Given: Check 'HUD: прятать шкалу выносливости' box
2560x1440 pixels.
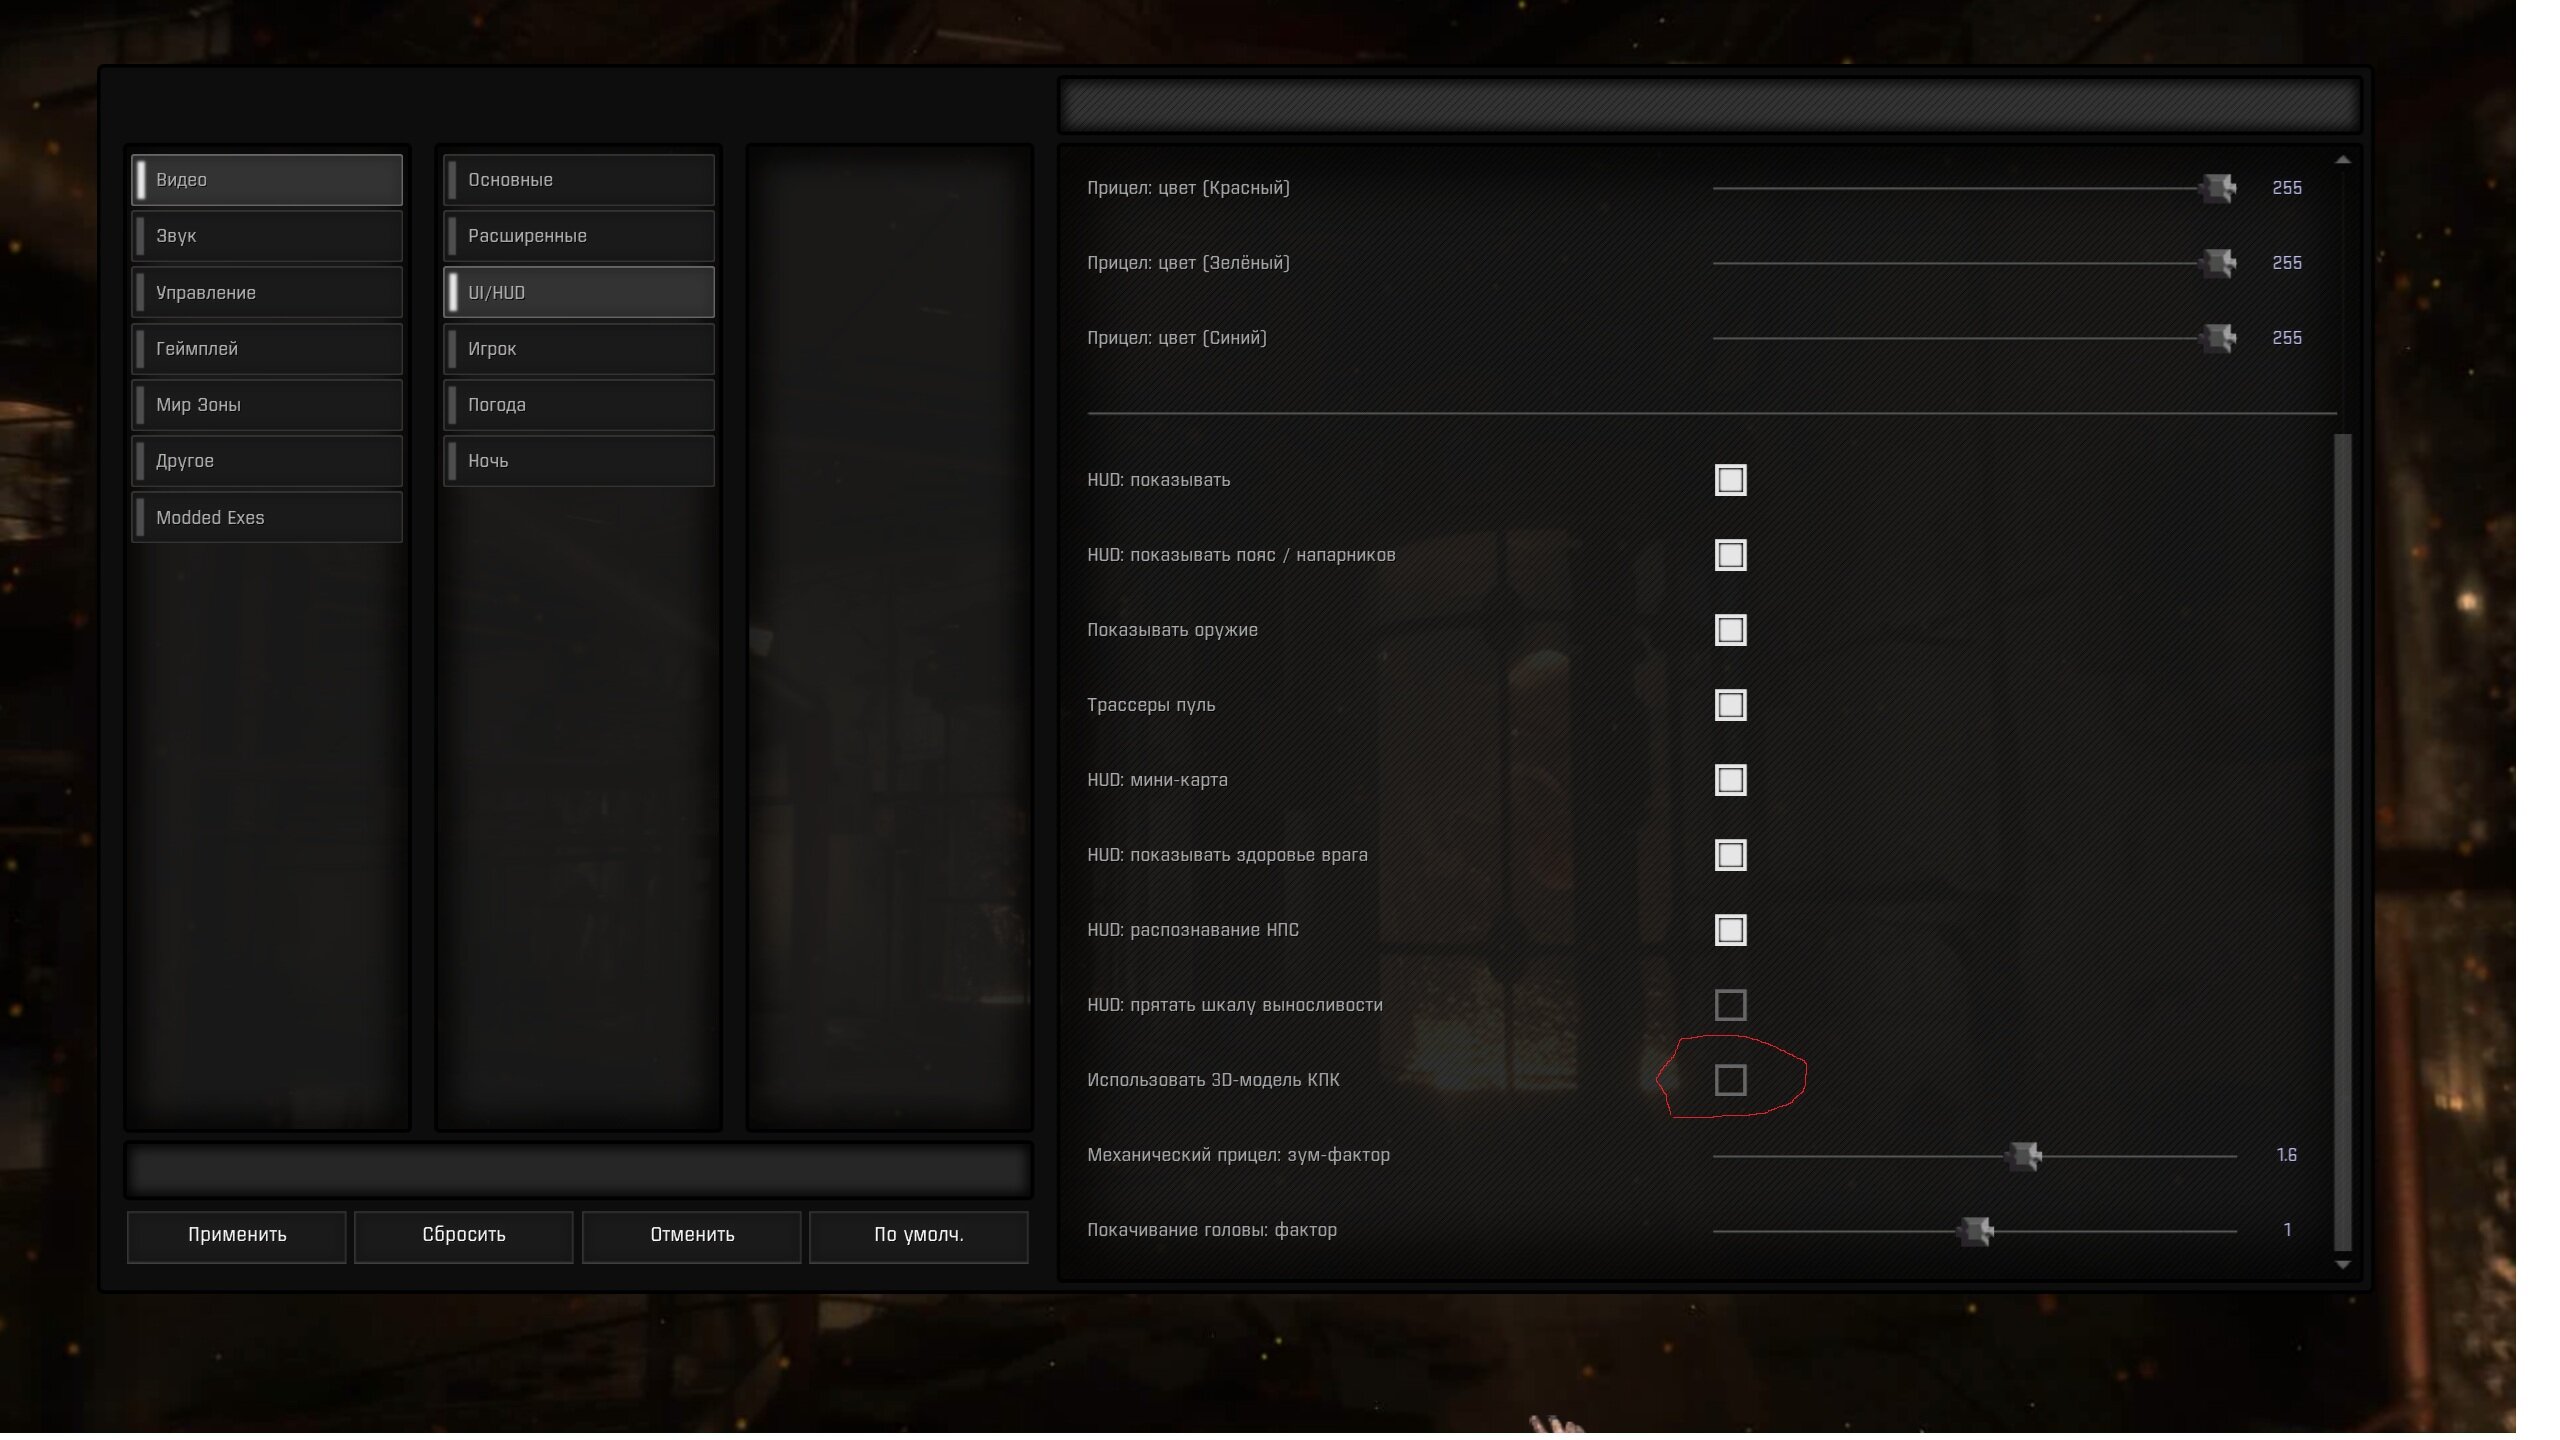Looking at the screenshot, I should tap(1730, 1005).
